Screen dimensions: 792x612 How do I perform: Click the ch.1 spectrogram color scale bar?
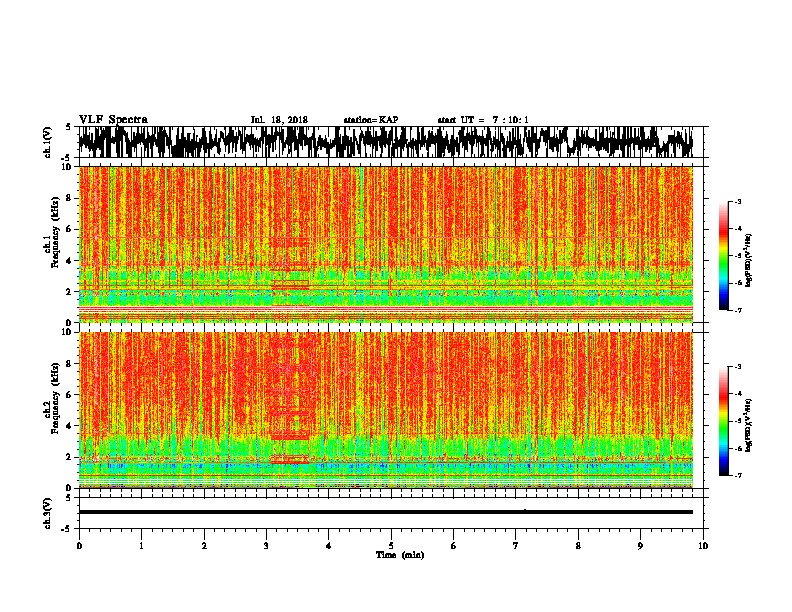[x=724, y=256]
